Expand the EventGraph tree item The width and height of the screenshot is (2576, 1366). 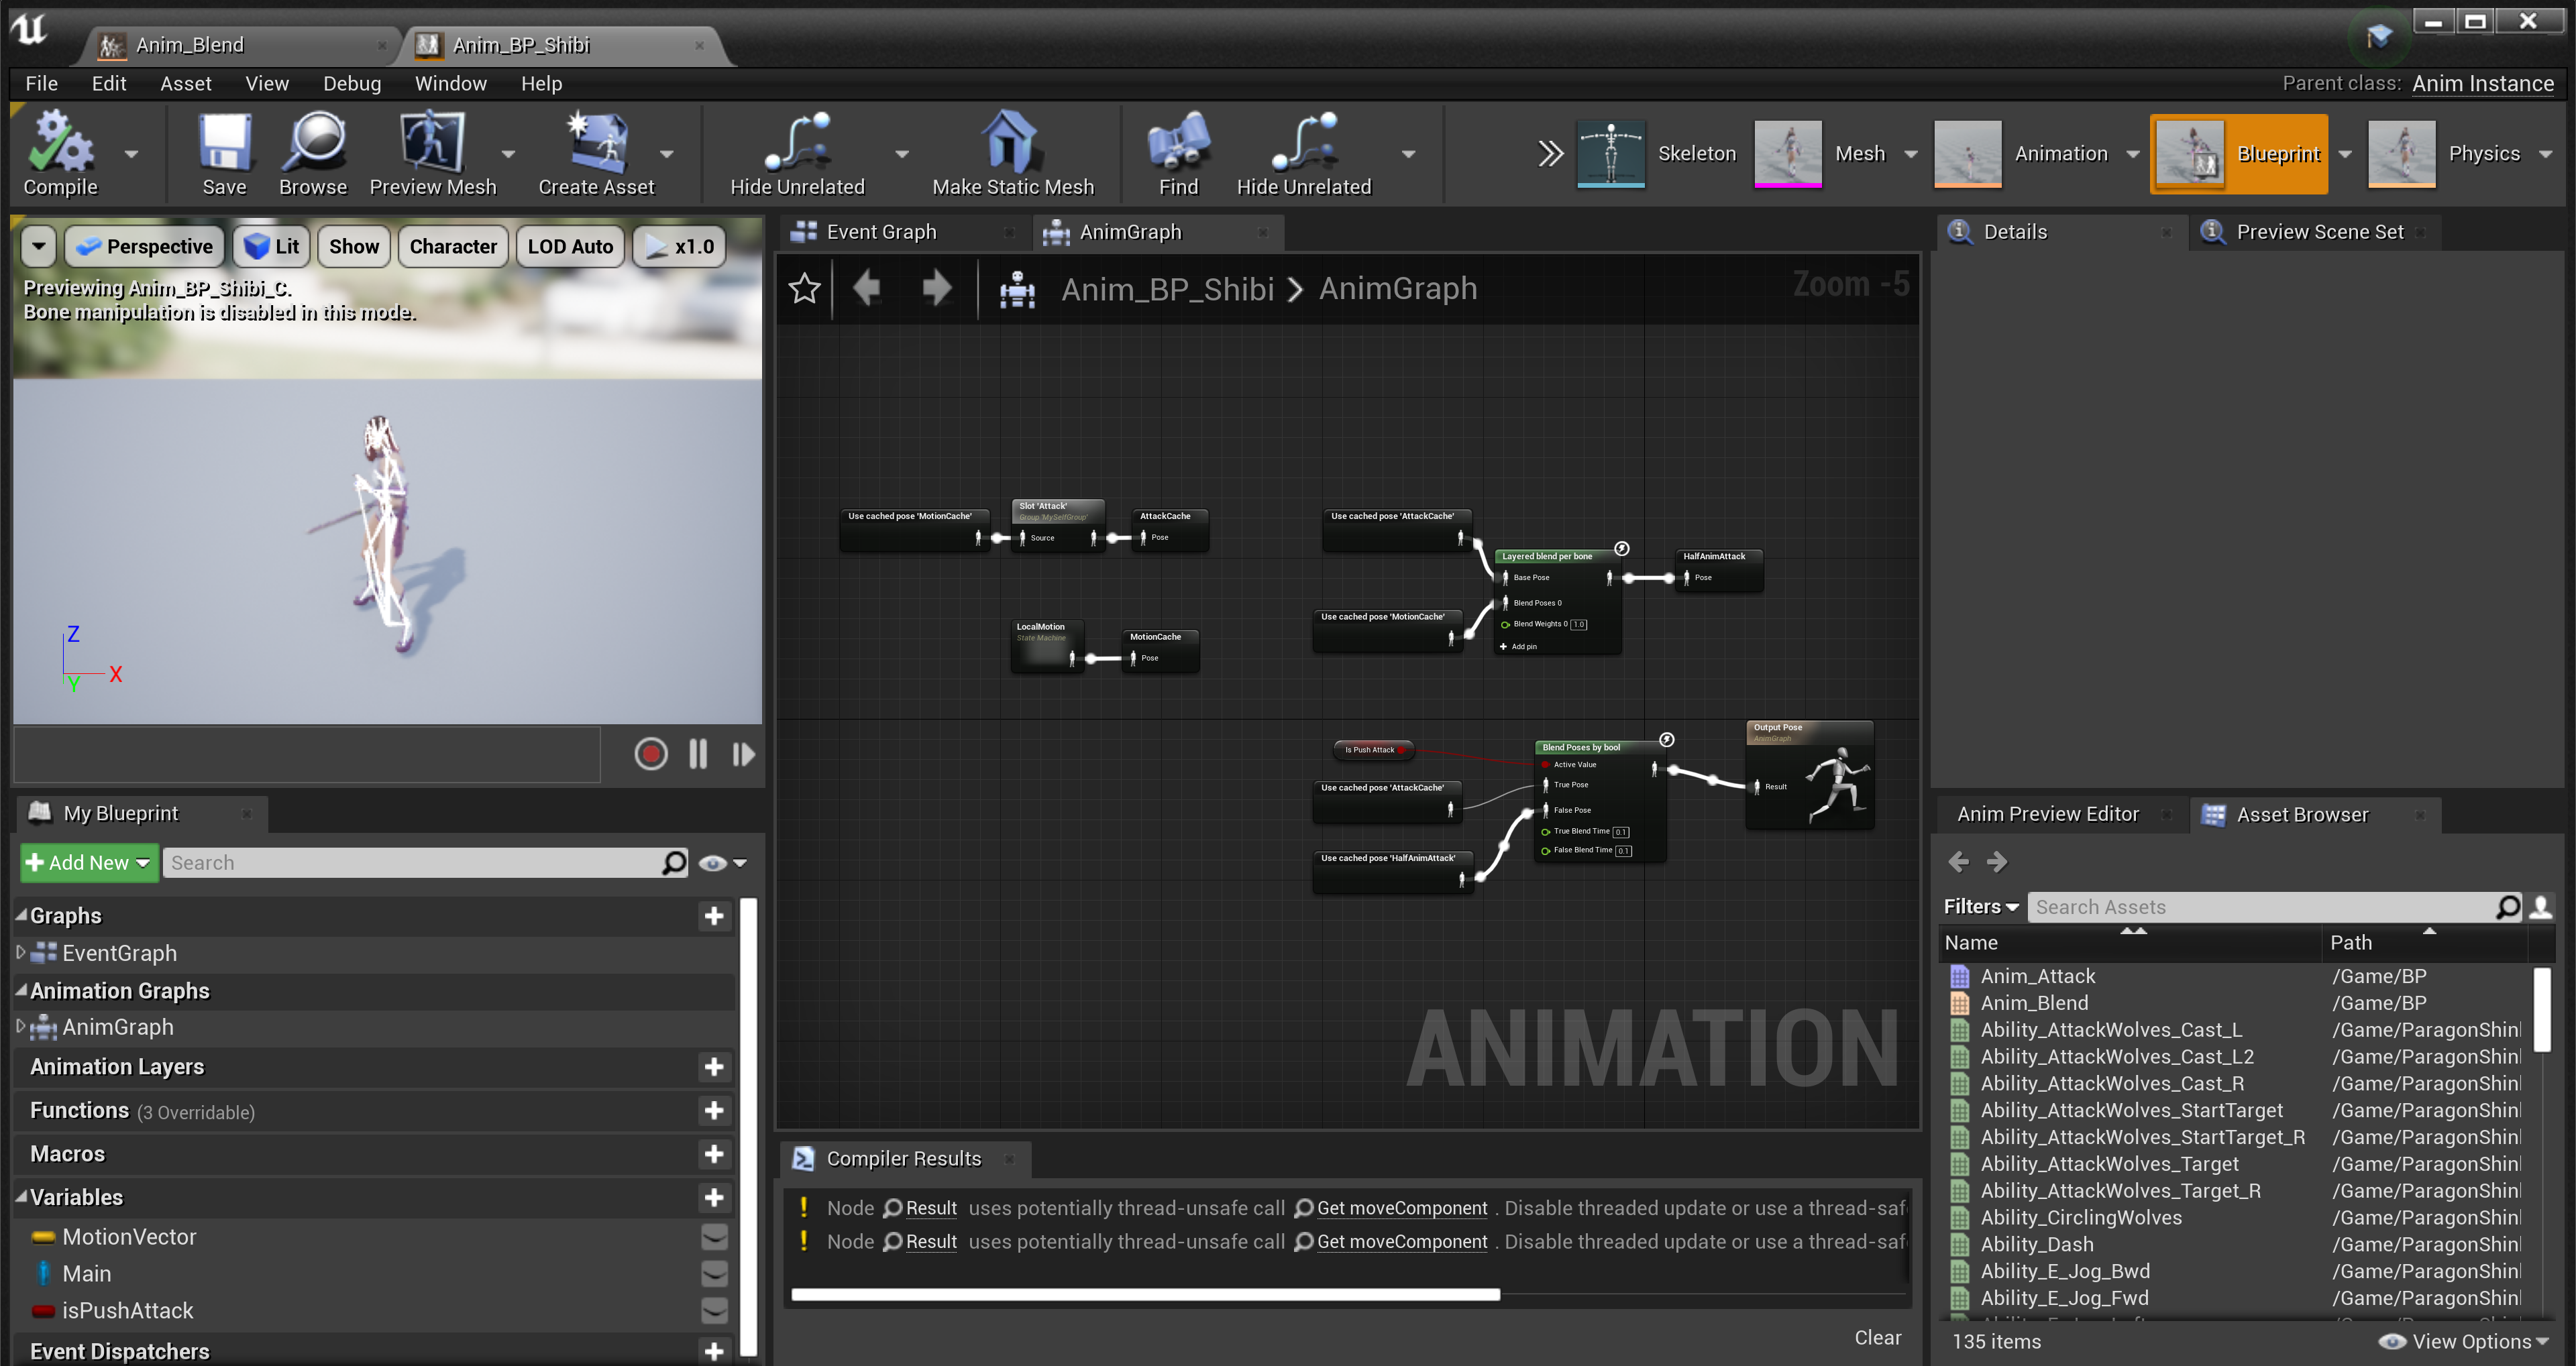[20, 953]
